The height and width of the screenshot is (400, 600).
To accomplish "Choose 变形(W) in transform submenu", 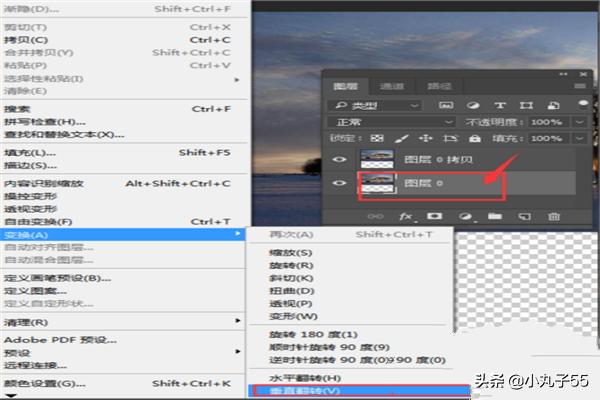I will point(350,316).
